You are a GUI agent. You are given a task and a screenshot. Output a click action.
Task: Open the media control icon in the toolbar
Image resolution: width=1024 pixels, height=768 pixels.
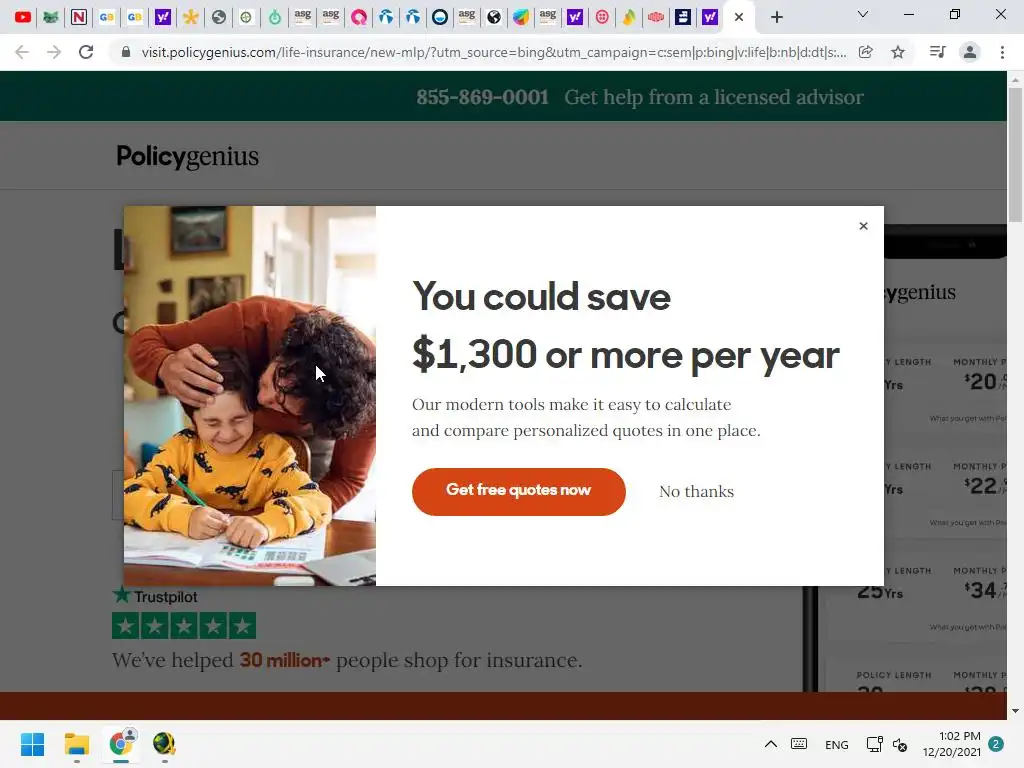pyautogui.click(x=938, y=52)
